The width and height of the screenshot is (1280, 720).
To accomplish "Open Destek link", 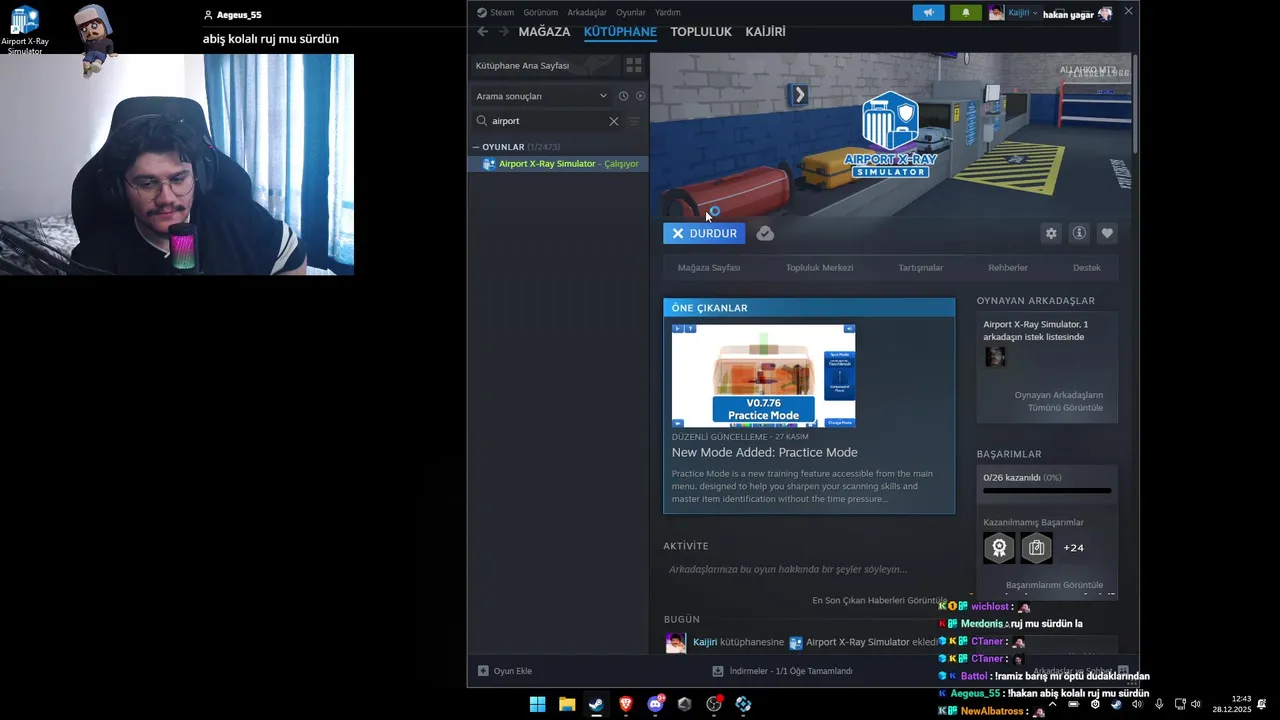I will pos(1087,268).
